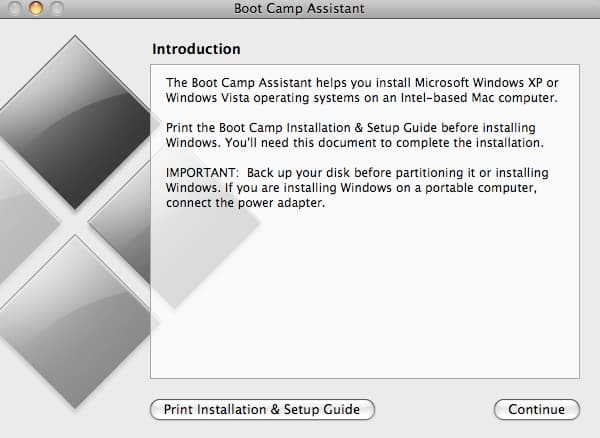Click the gray zoom window button

[56, 8]
